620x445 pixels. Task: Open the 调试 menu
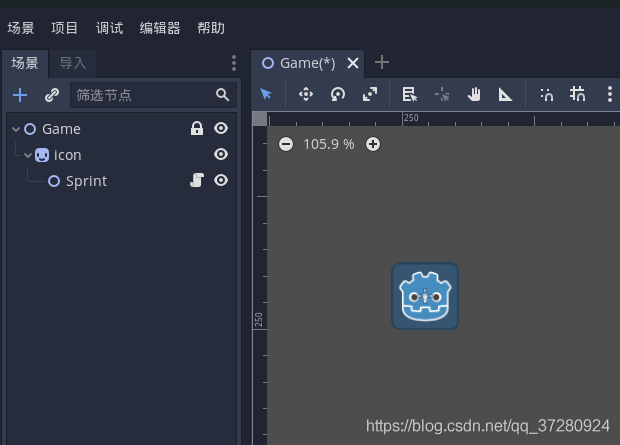click(x=110, y=28)
